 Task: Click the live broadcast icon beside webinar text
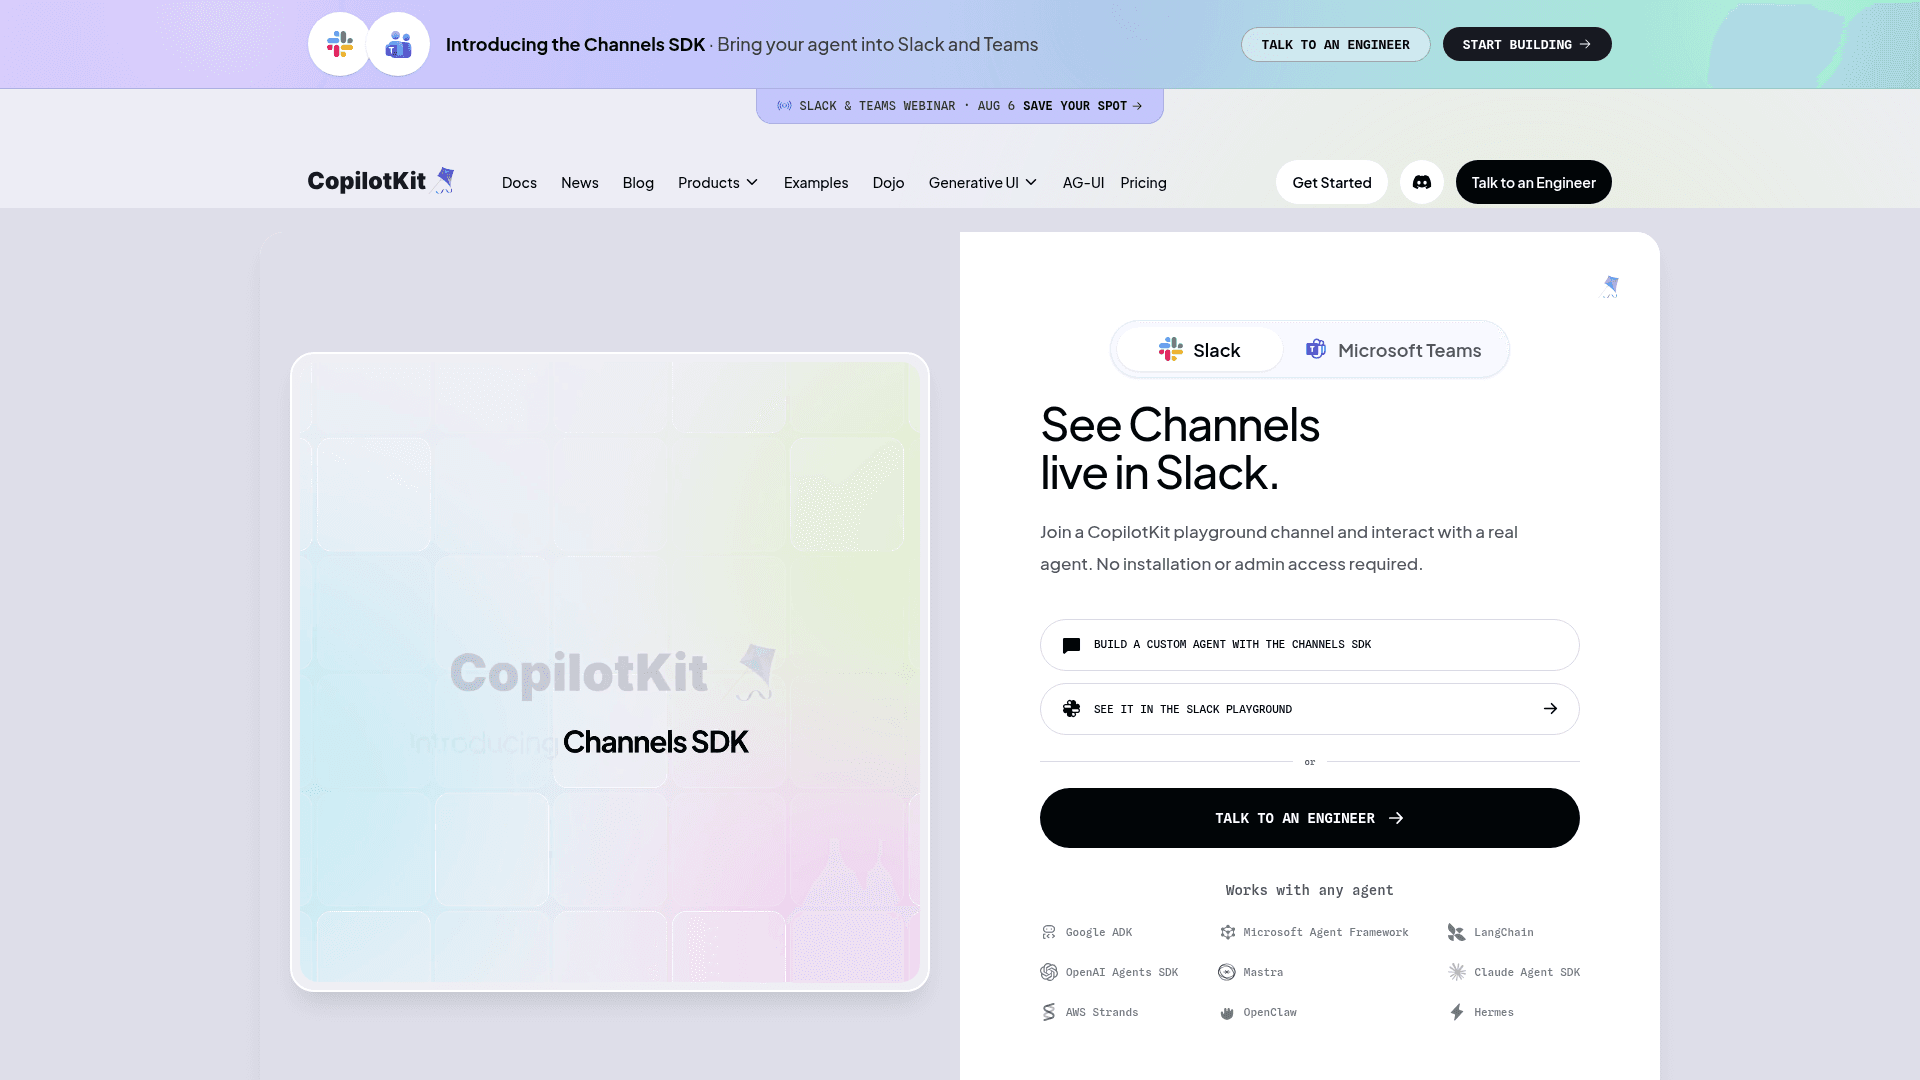pyautogui.click(x=784, y=106)
